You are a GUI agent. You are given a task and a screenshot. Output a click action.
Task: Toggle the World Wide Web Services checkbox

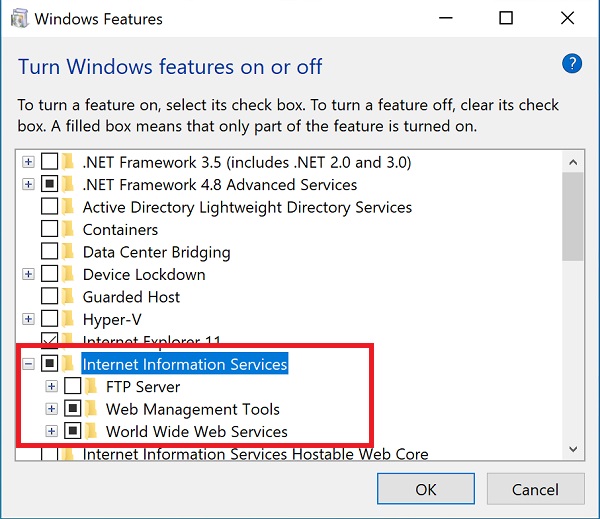tap(72, 431)
